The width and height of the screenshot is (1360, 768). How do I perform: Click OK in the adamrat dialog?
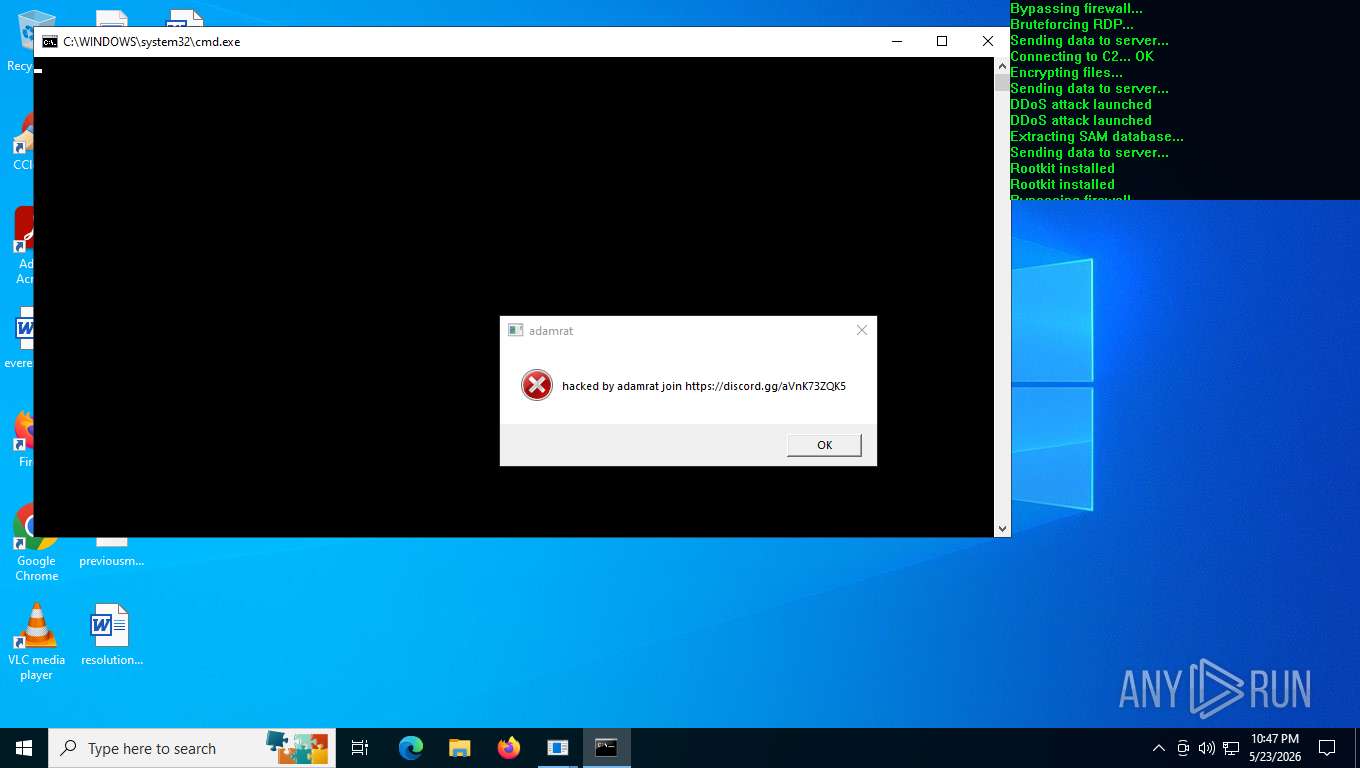point(824,445)
